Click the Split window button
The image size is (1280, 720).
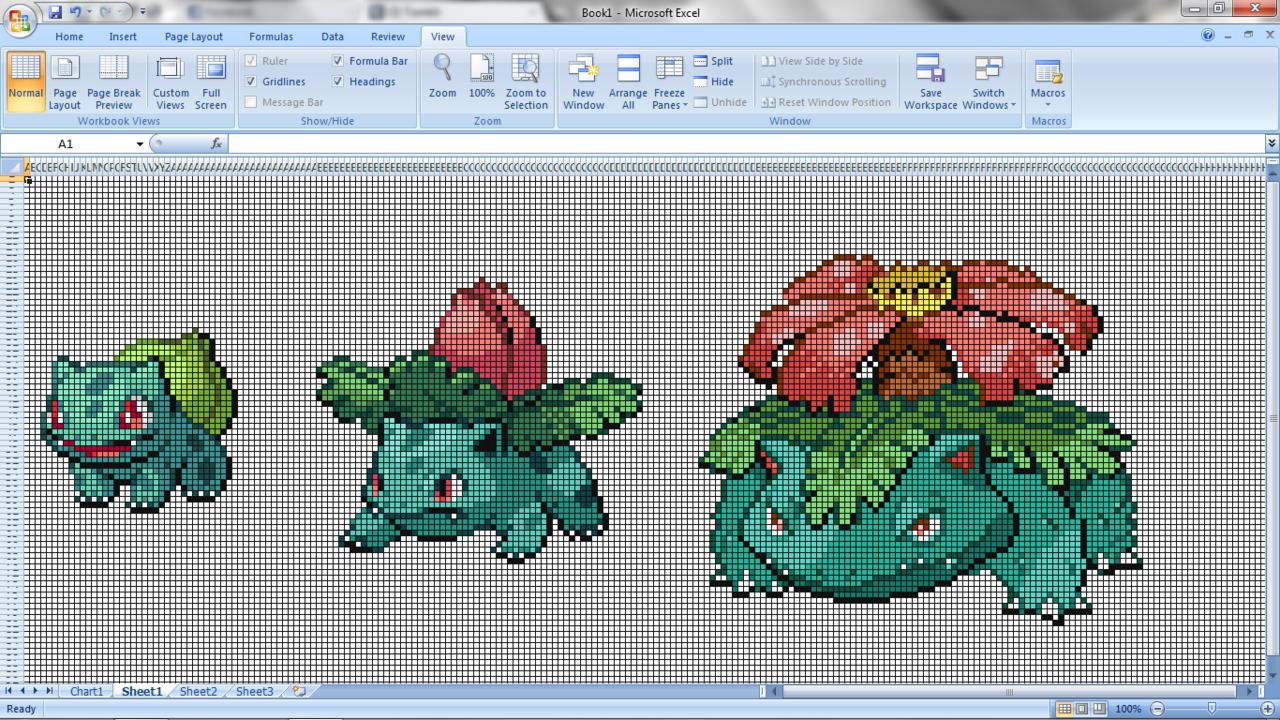click(x=714, y=60)
